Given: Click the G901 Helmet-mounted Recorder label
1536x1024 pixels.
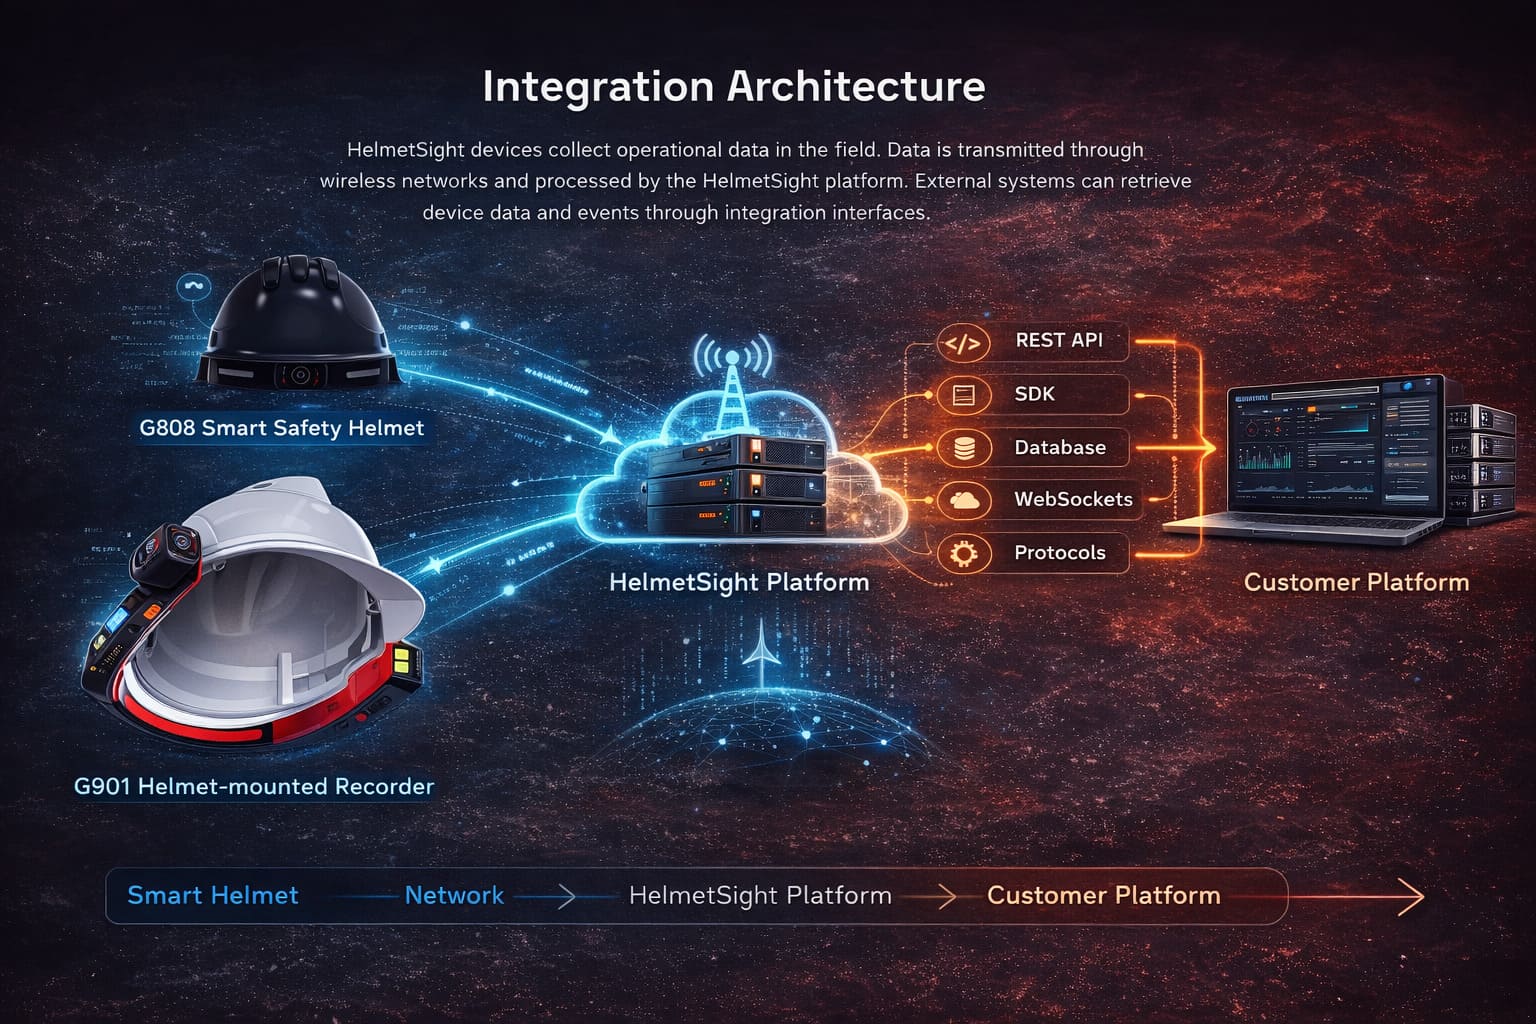Looking at the screenshot, I should tap(256, 787).
